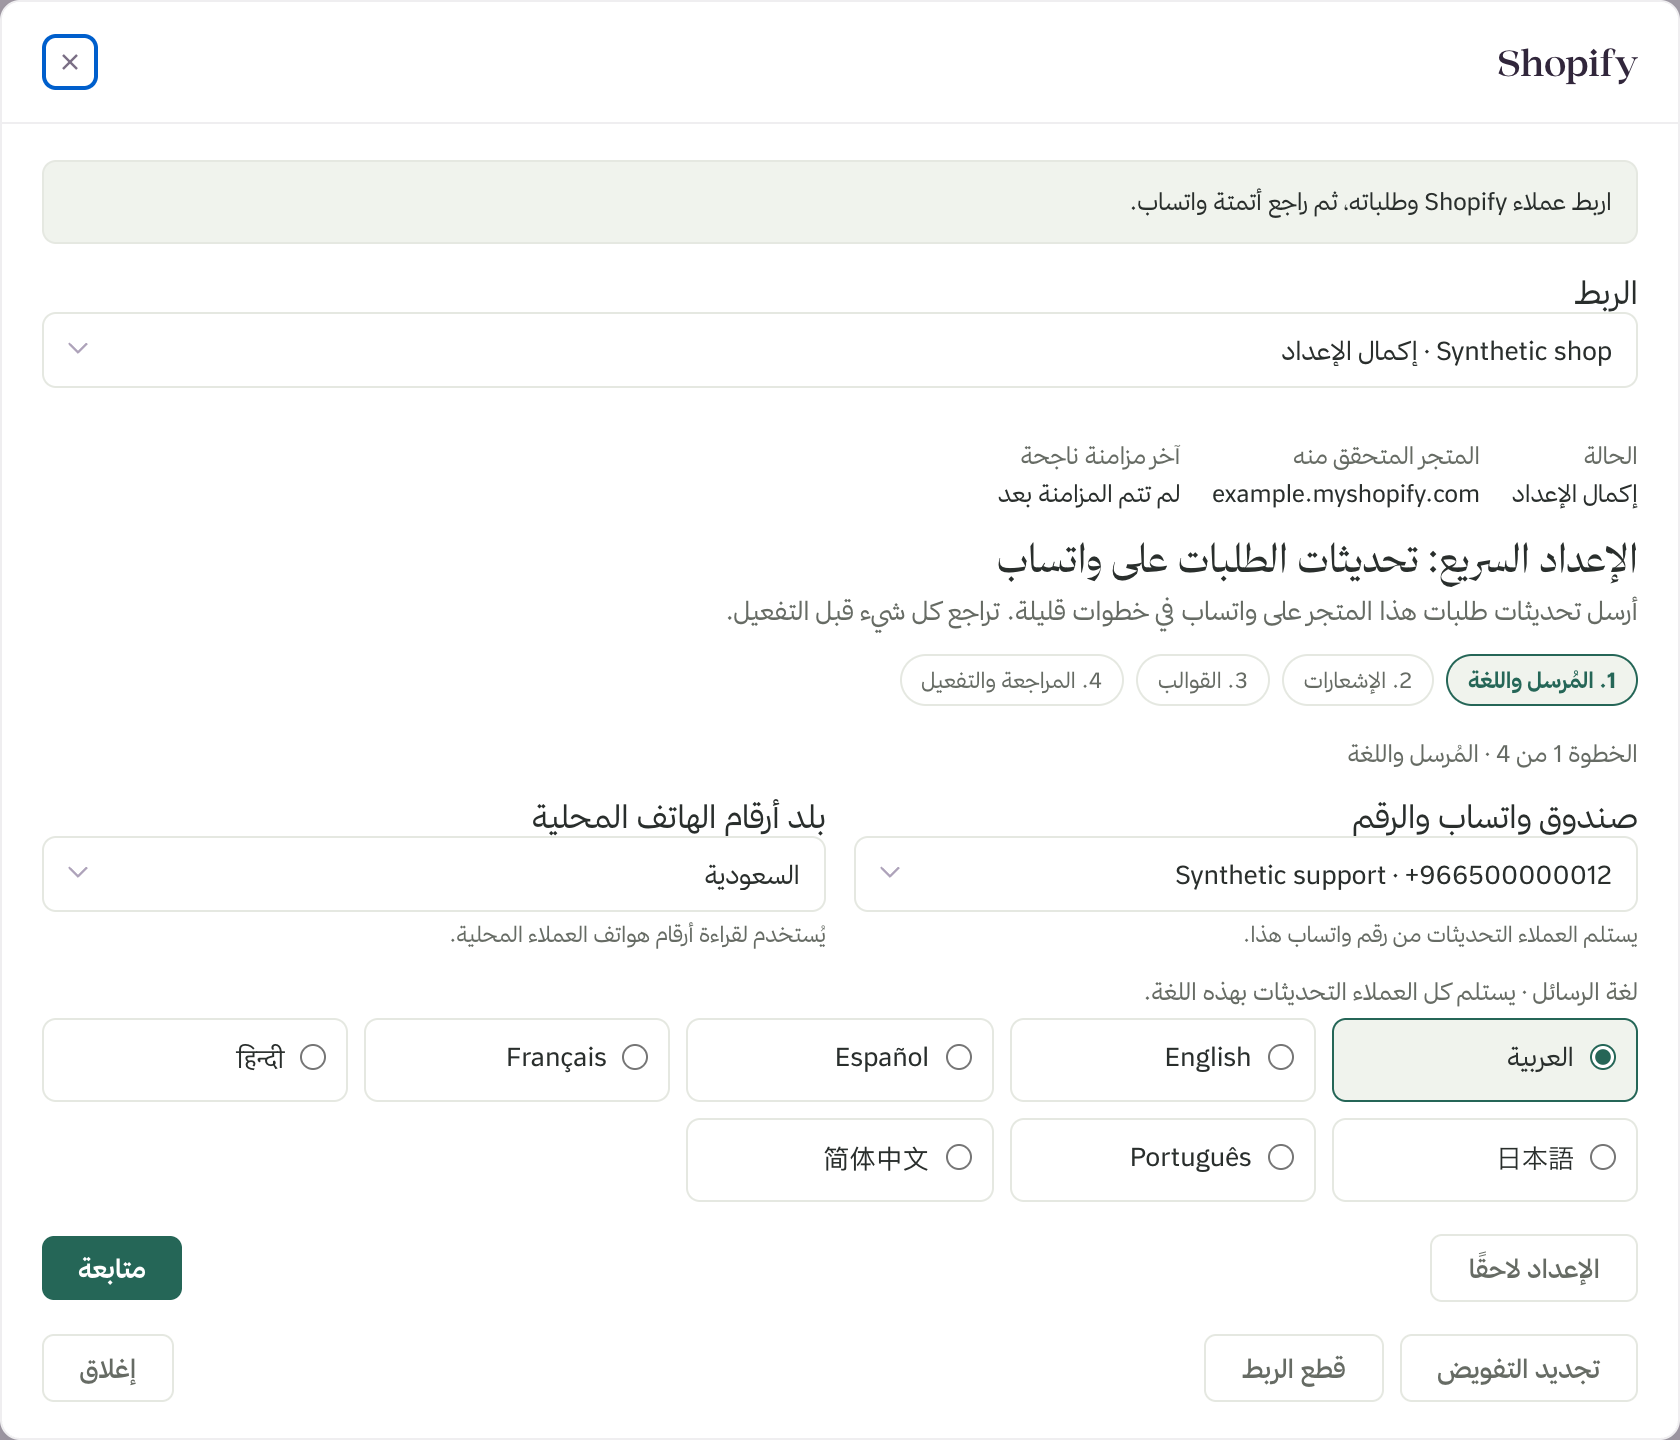The height and width of the screenshot is (1440, 1680).
Task: Open the Synthetic shop connection dropdown
Action: (840, 350)
